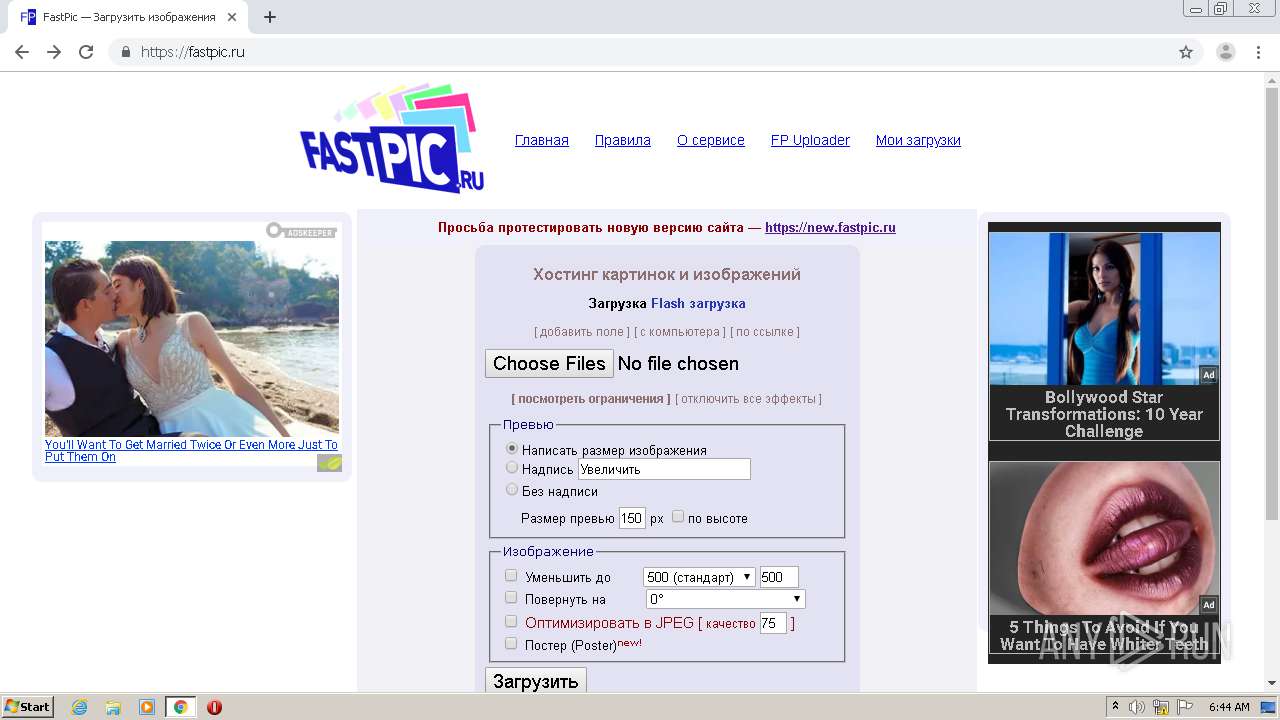
Task: Click JPEG quality 75 field
Action: coord(773,623)
